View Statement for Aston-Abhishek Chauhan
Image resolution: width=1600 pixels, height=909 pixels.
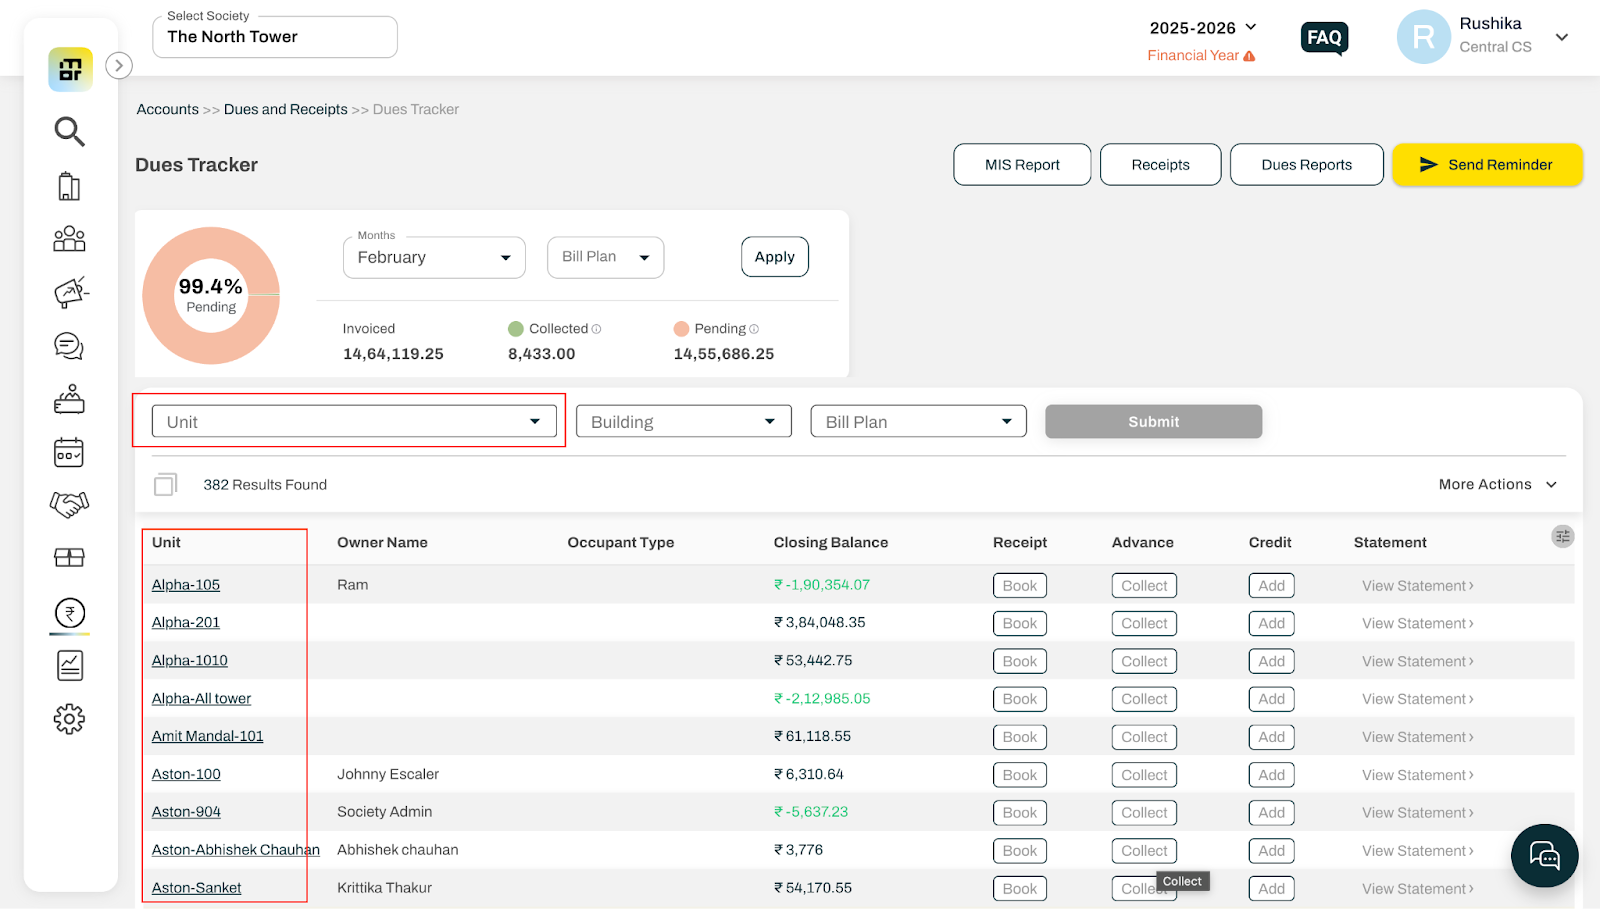click(1418, 852)
